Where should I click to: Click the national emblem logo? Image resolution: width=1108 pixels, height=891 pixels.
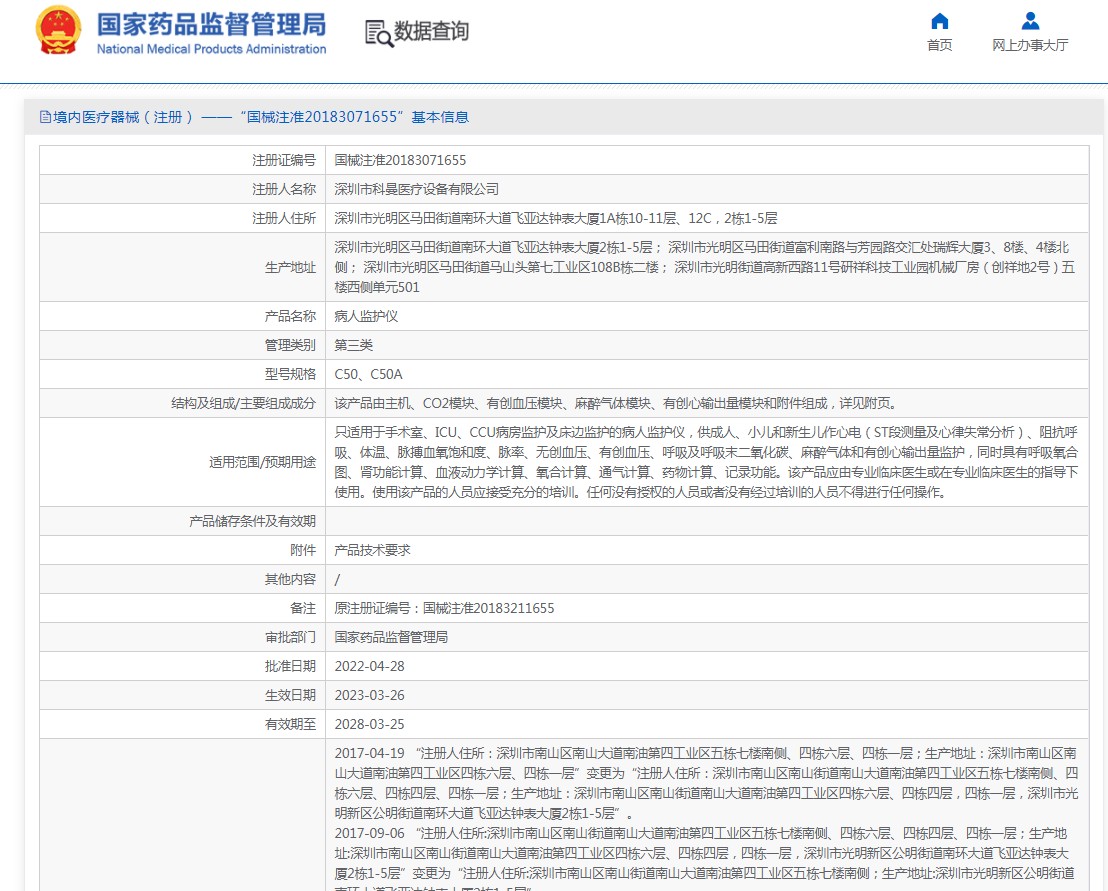pyautogui.click(x=59, y=30)
